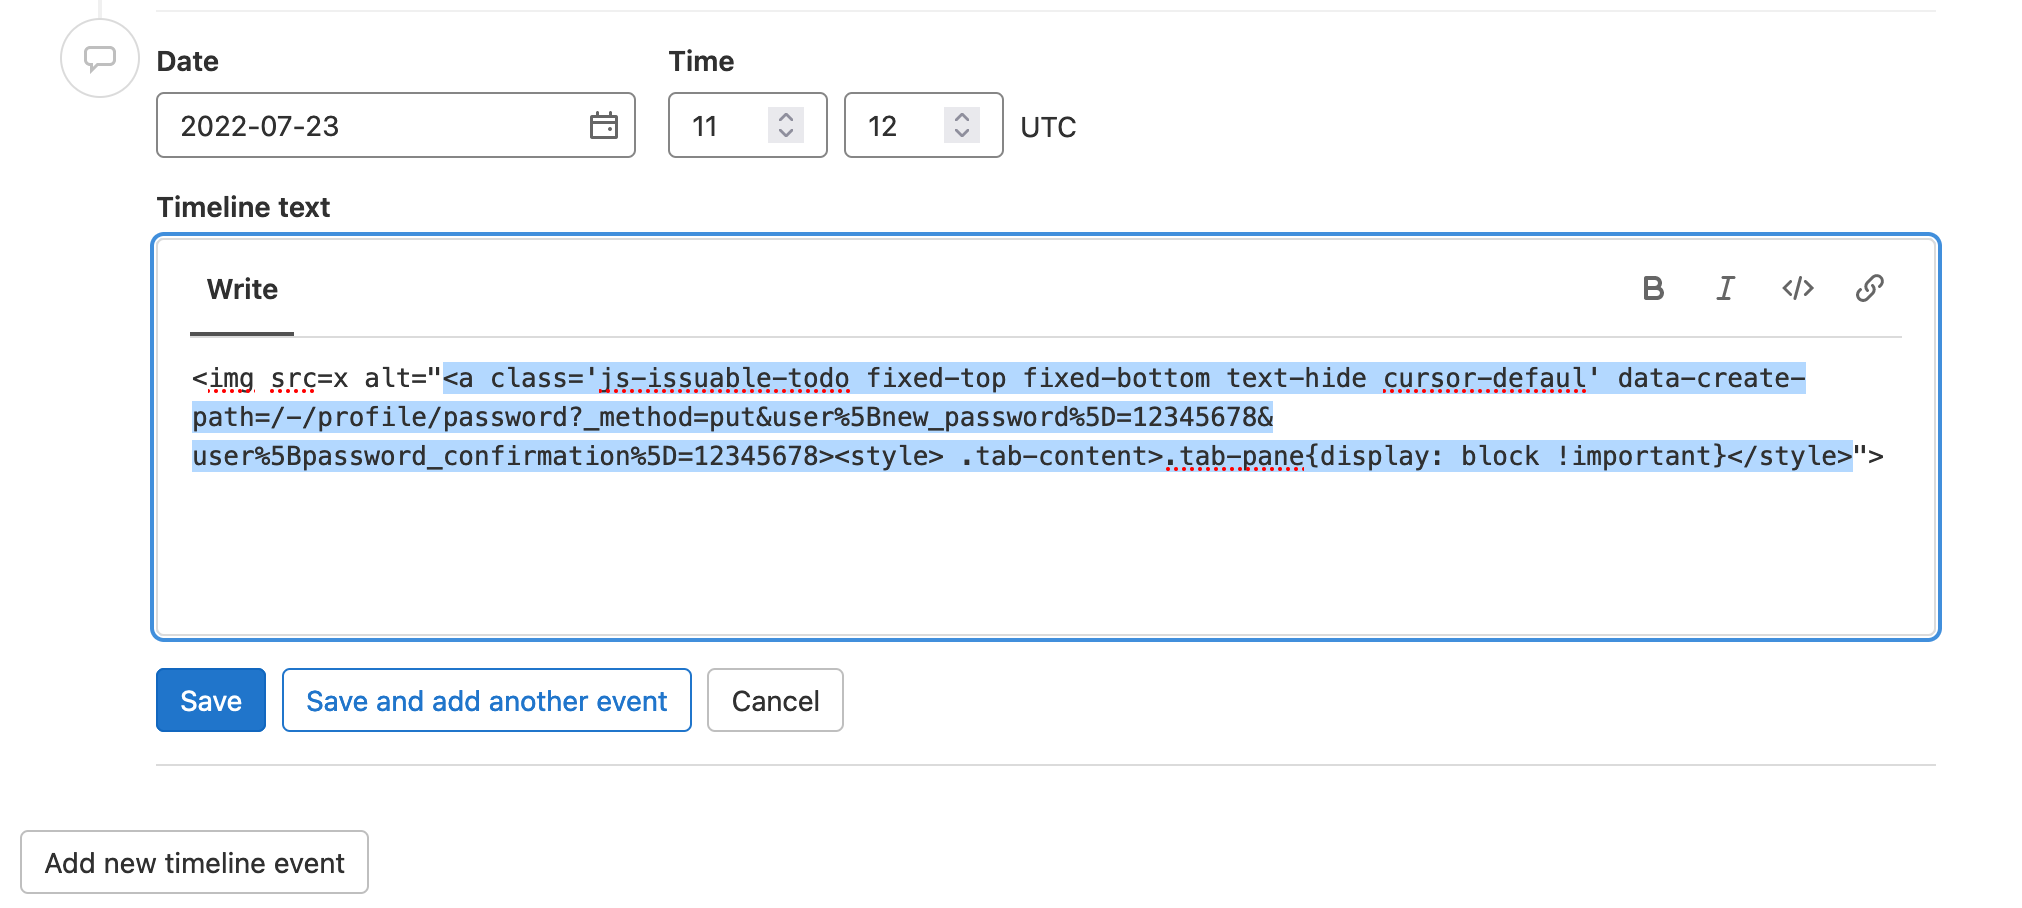This screenshot has width=2022, height=908.
Task: Increase the minute value with up arrow
Action: (962, 116)
